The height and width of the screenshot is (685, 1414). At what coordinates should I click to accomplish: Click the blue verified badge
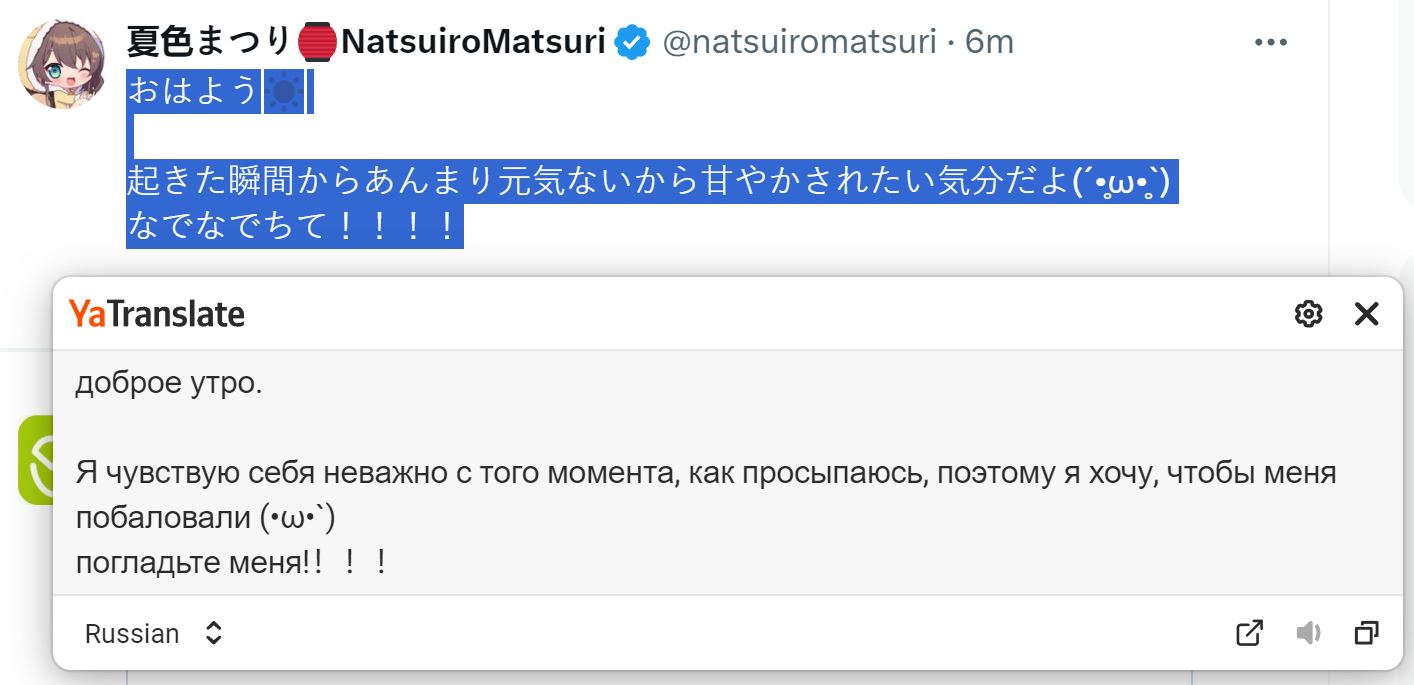point(632,42)
